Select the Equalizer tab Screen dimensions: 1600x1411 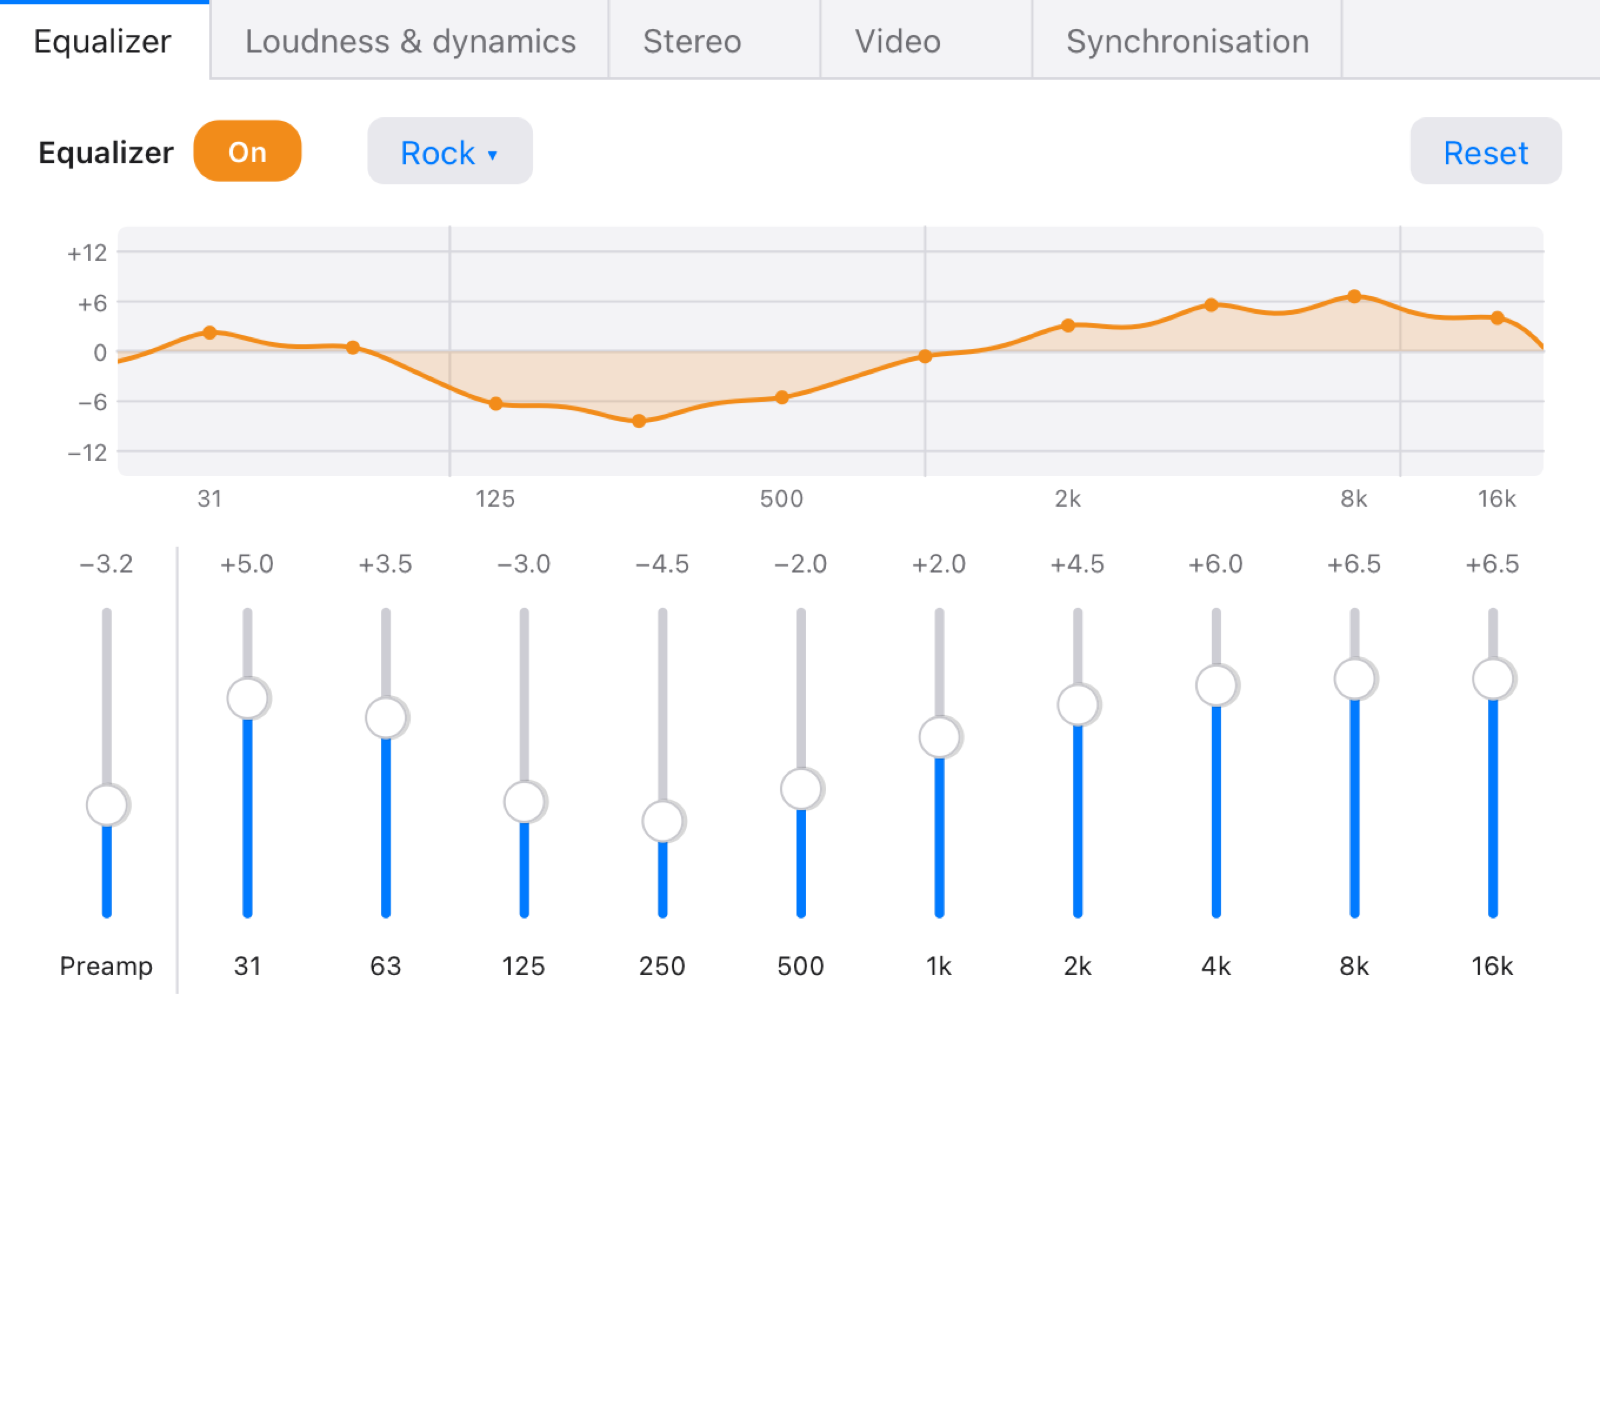tap(104, 41)
